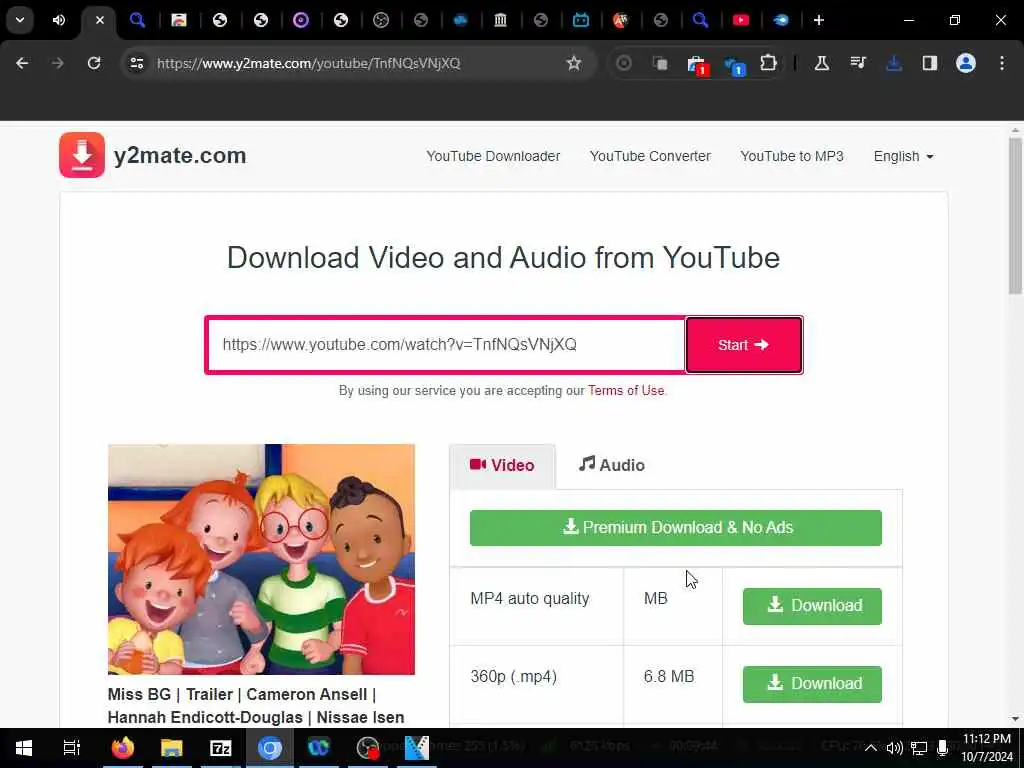Click the red Start button
Screen dimensions: 1024x768
pyautogui.click(x=744, y=345)
